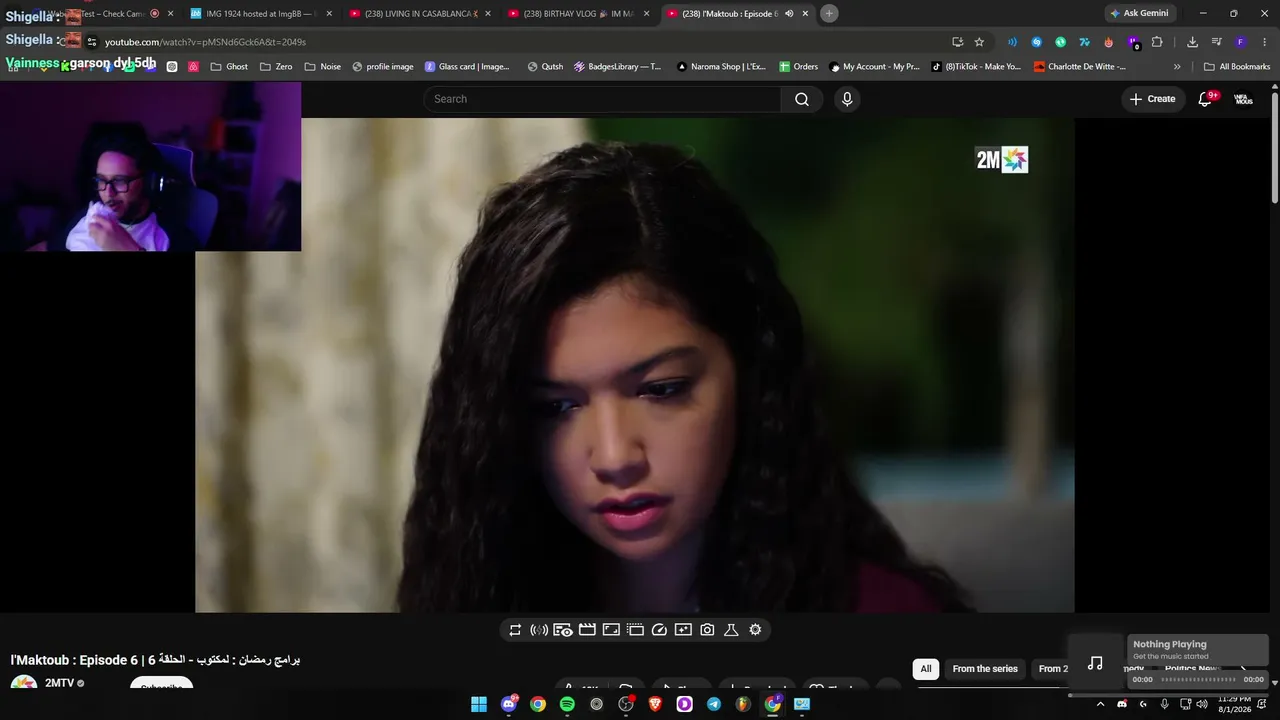Click the site information icon in address bar

tap(91, 42)
